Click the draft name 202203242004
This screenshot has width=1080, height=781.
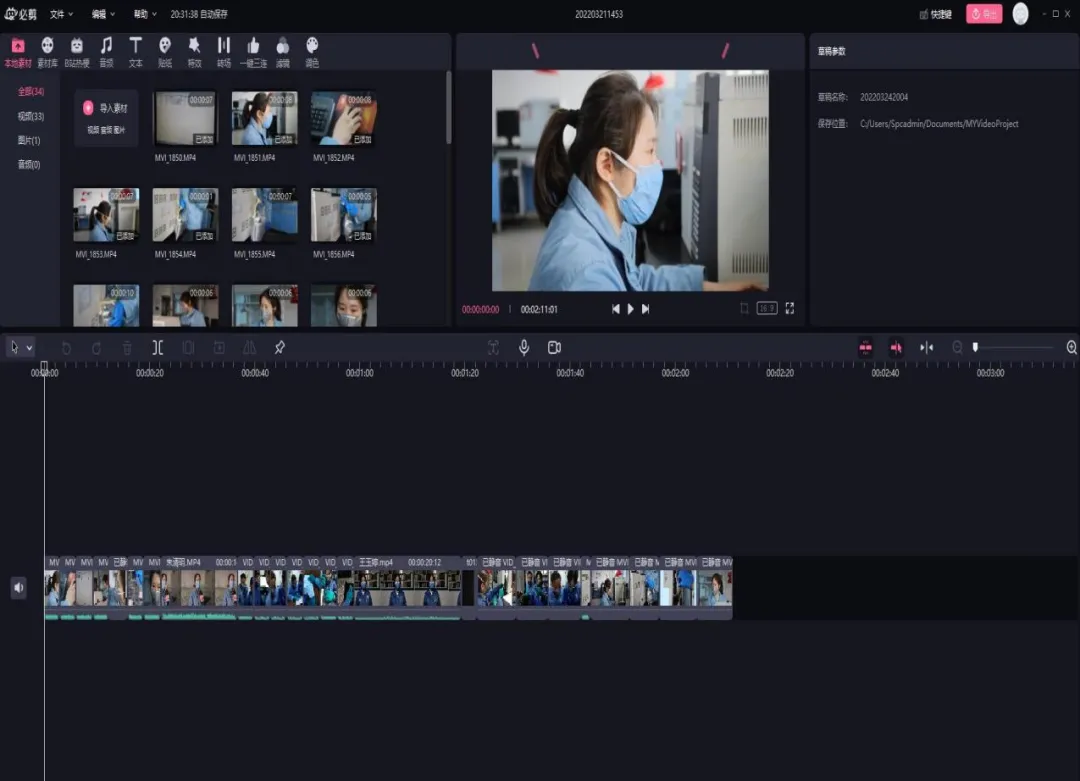[x=884, y=97]
